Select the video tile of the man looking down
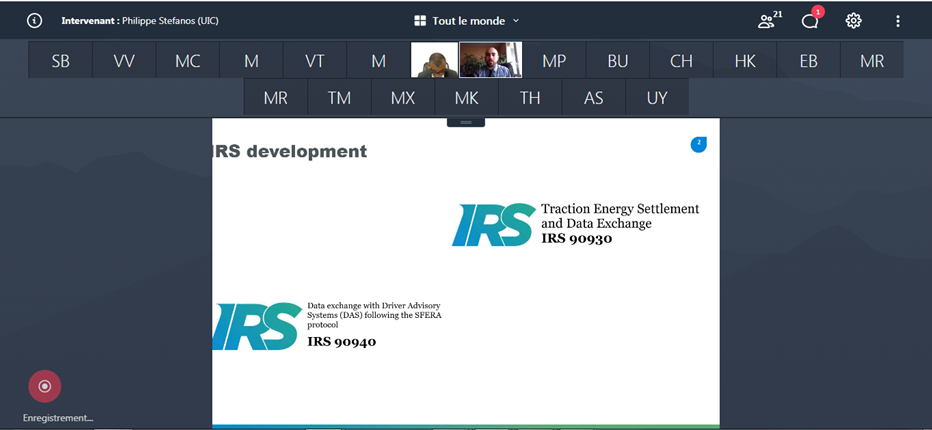Screen dimensions: 932x430 [434, 60]
